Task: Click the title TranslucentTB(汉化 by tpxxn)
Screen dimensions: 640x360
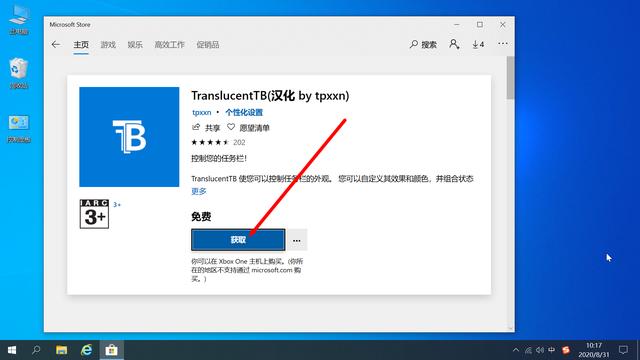Action: click(270, 96)
